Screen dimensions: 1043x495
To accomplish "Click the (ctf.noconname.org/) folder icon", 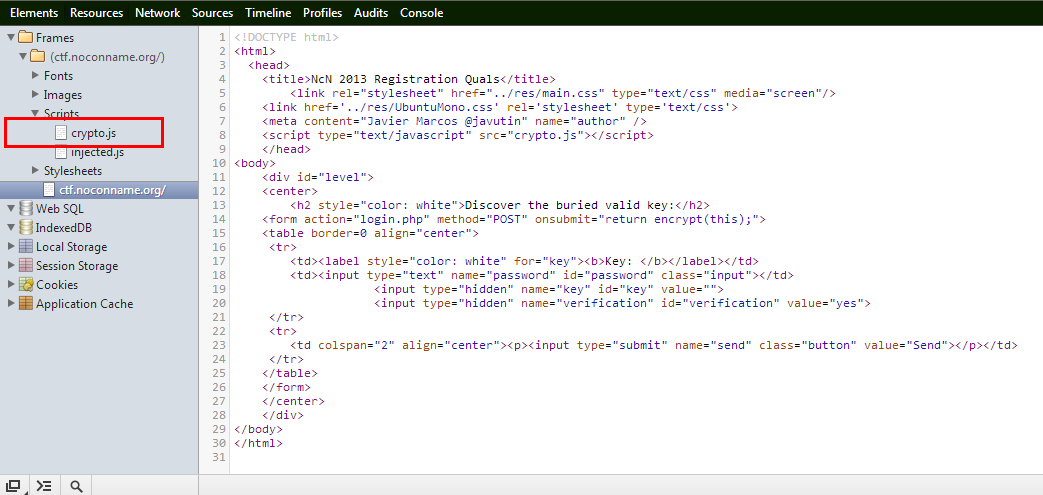I will (38, 57).
